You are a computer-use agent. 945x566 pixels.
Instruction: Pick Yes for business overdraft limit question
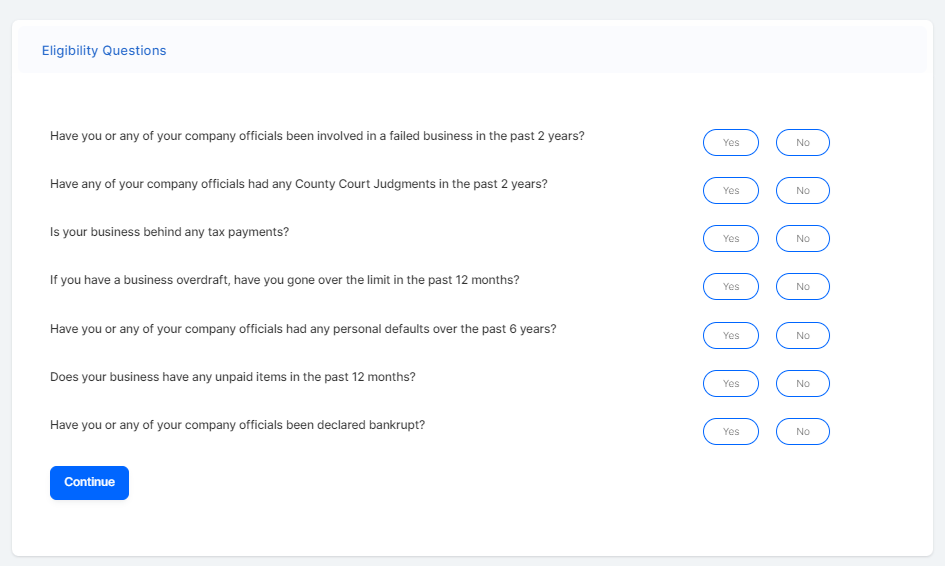pos(731,287)
